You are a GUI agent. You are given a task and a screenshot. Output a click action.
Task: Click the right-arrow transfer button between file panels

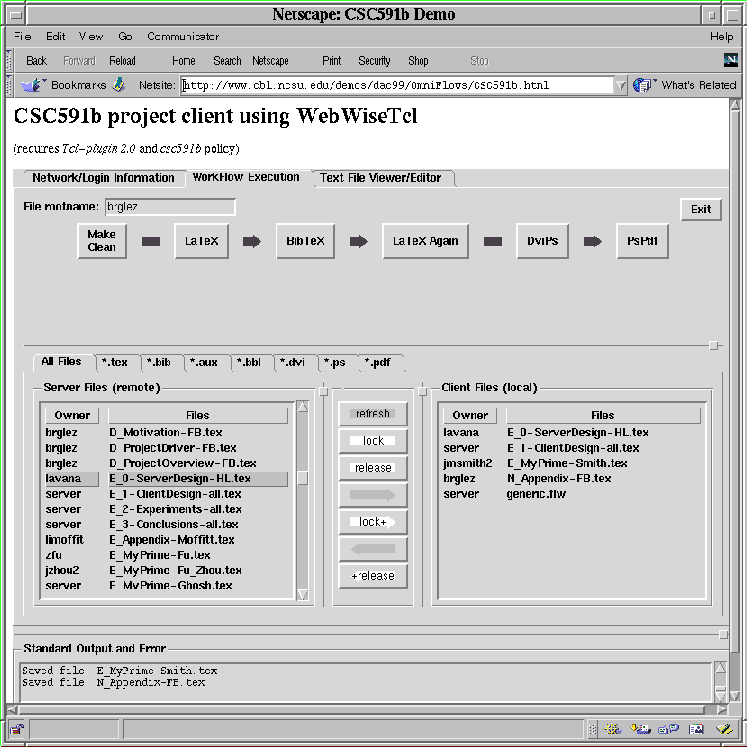373,495
